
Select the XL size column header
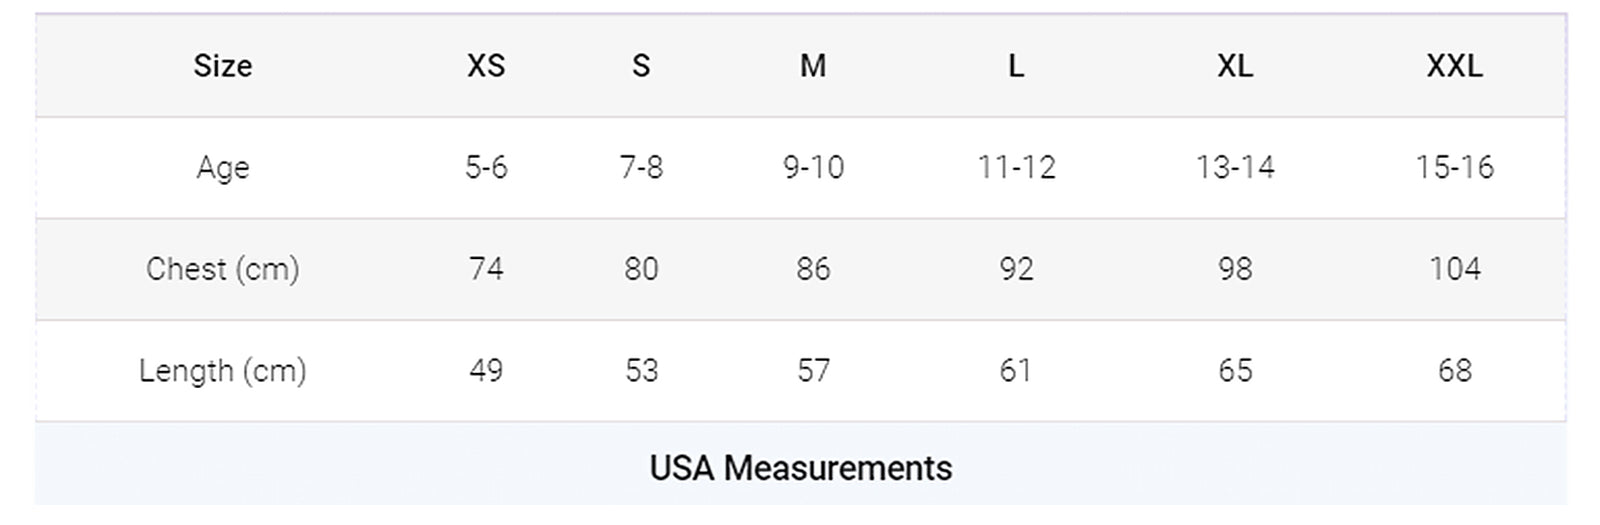pos(1235,66)
